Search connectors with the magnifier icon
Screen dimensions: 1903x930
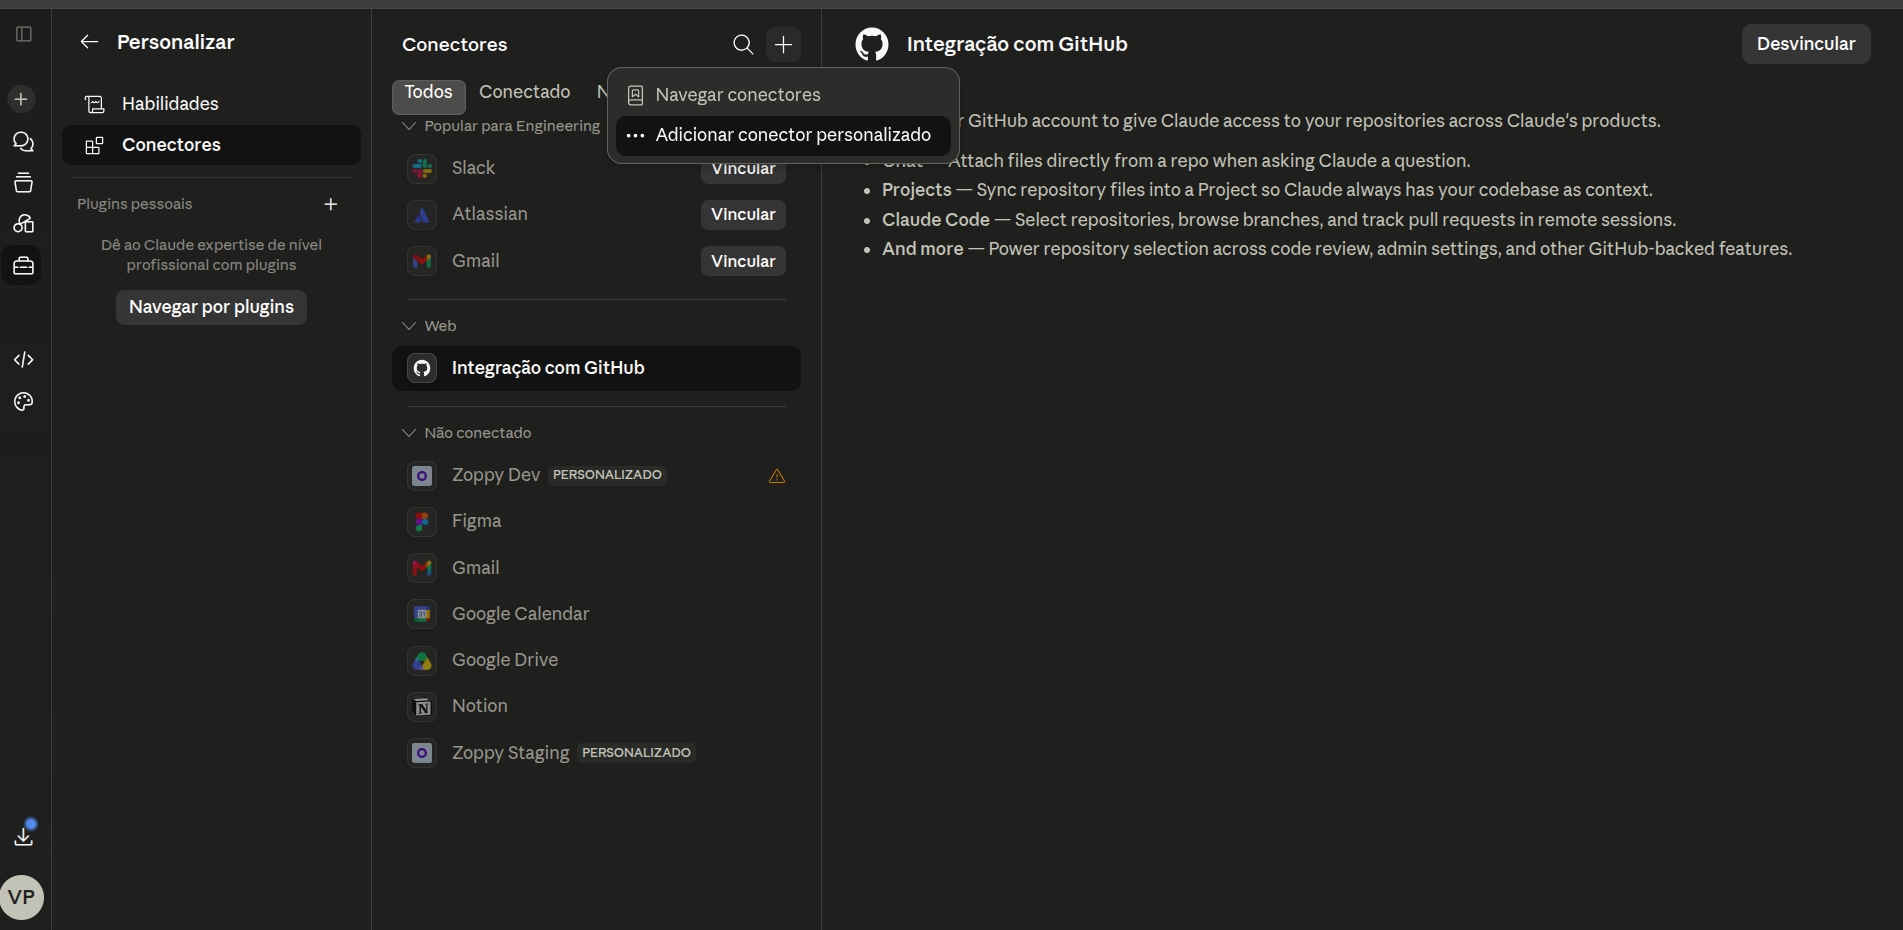point(743,44)
